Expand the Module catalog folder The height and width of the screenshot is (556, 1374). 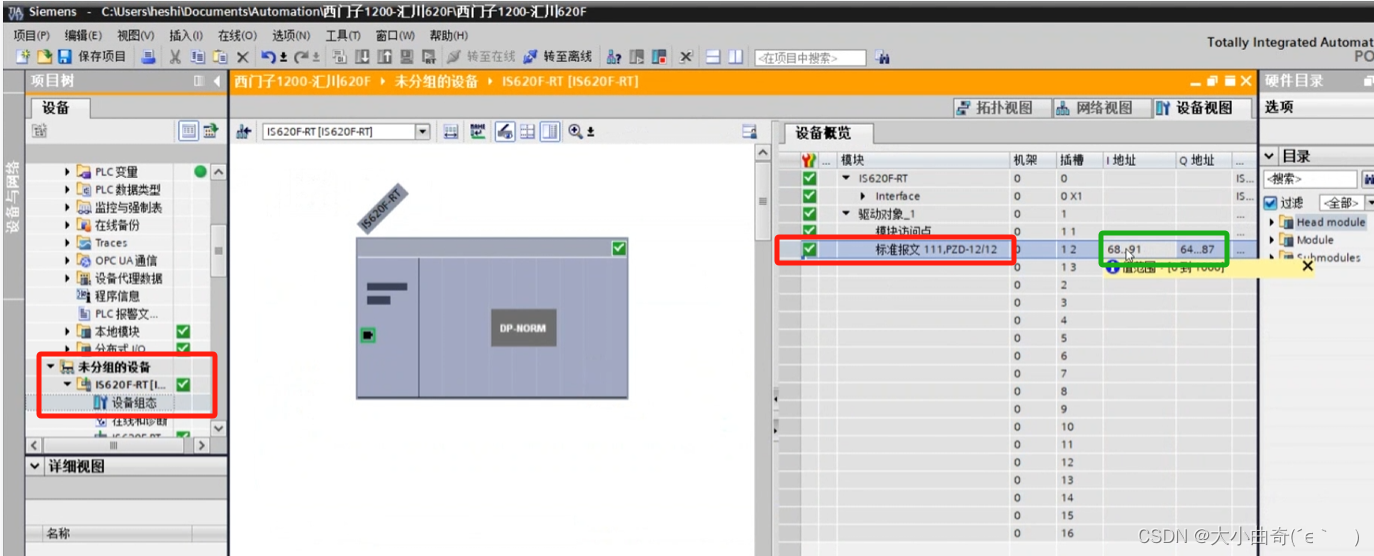(x=1273, y=240)
